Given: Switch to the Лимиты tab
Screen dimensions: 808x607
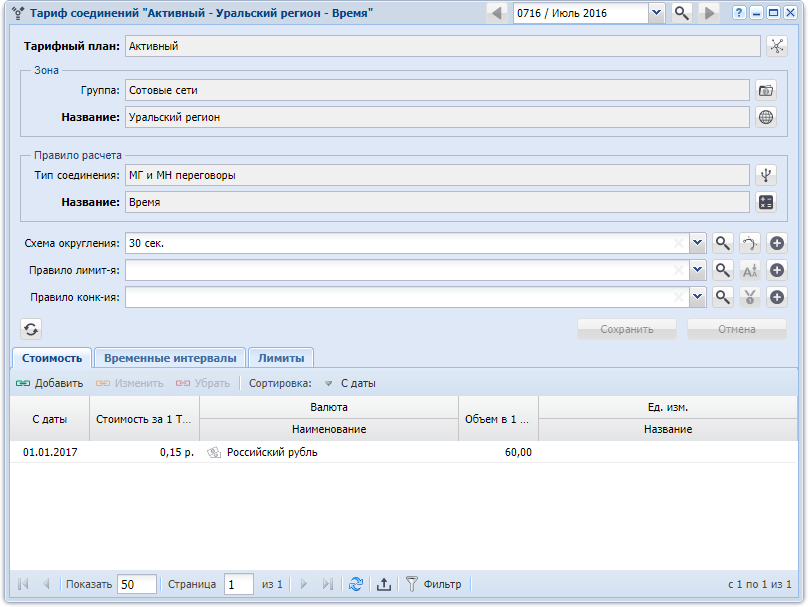Looking at the screenshot, I should pos(281,358).
